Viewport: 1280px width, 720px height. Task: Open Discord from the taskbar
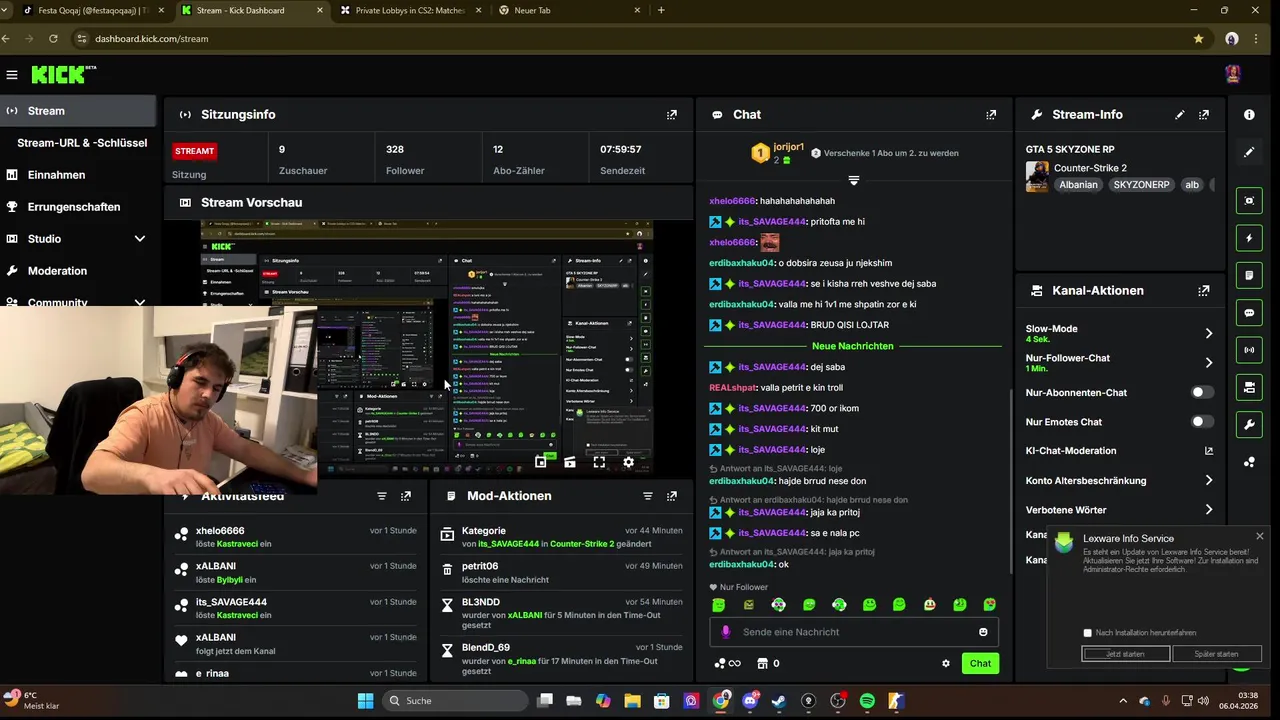750,701
